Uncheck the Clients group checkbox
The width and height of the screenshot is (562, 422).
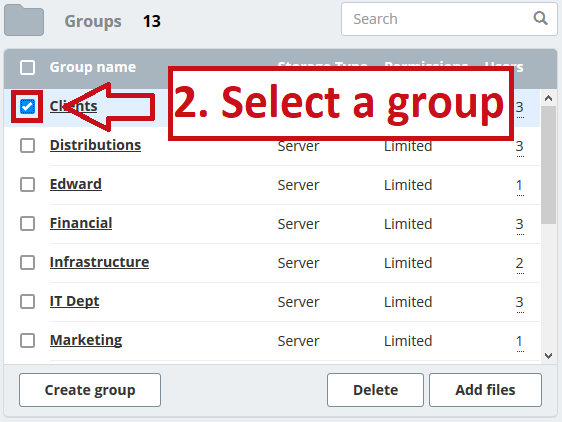click(28, 106)
